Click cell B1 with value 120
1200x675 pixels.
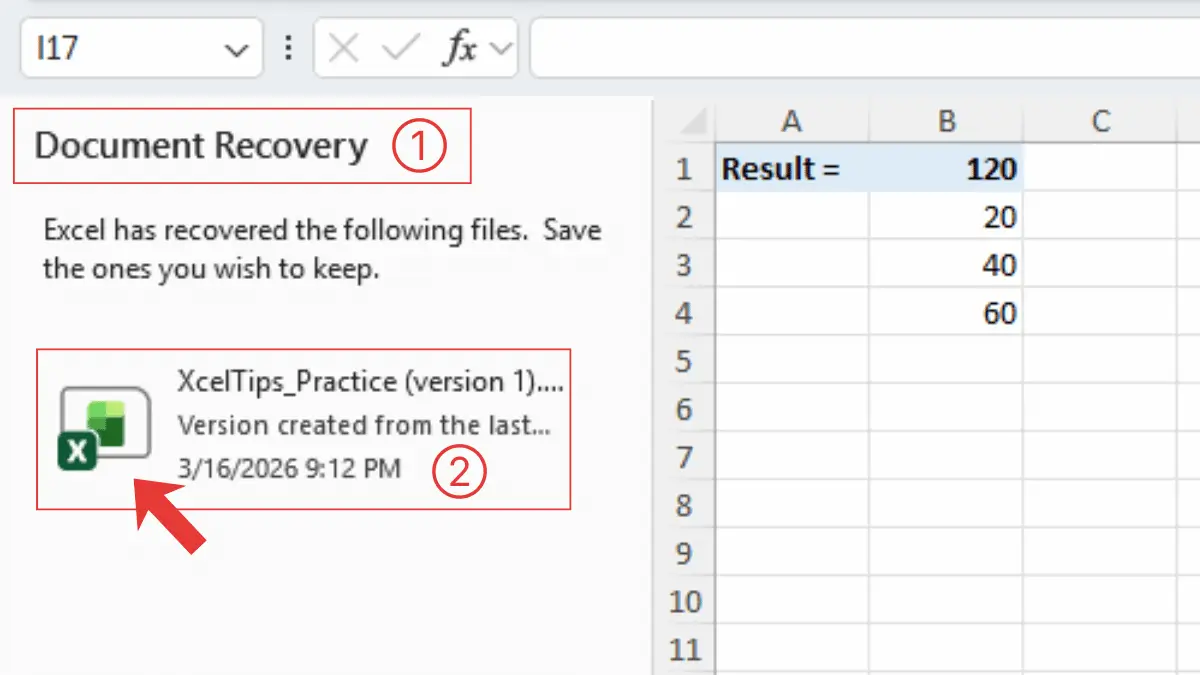pos(946,169)
